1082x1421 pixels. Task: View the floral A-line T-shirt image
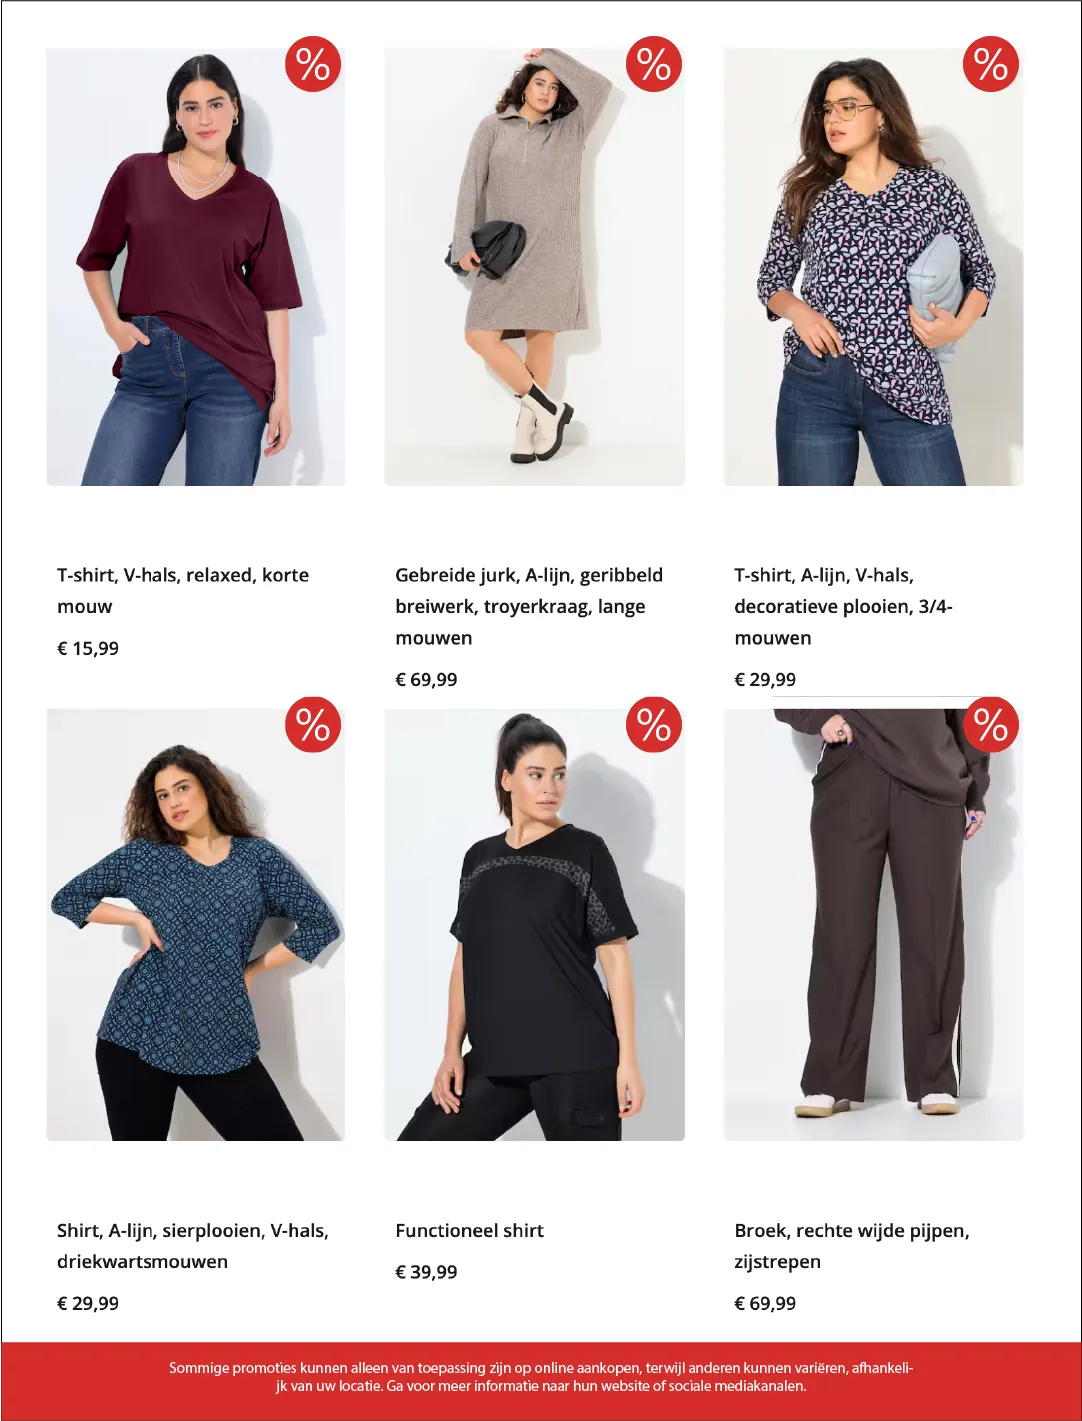(x=874, y=267)
